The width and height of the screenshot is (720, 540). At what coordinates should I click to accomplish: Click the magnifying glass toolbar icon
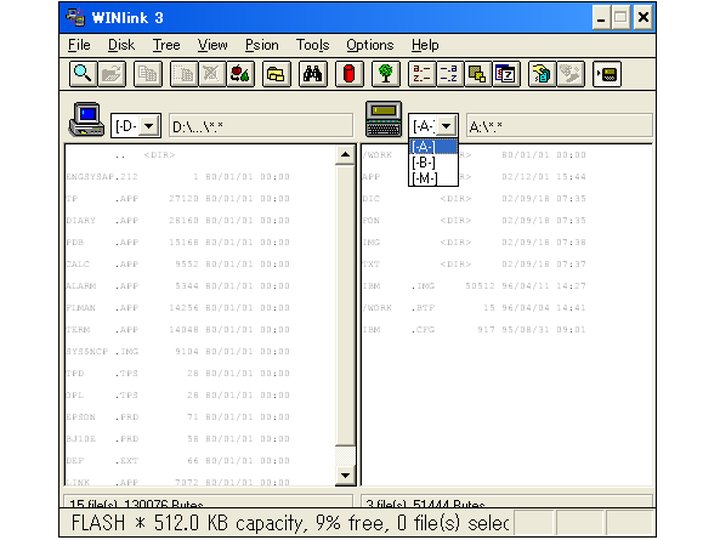83,74
